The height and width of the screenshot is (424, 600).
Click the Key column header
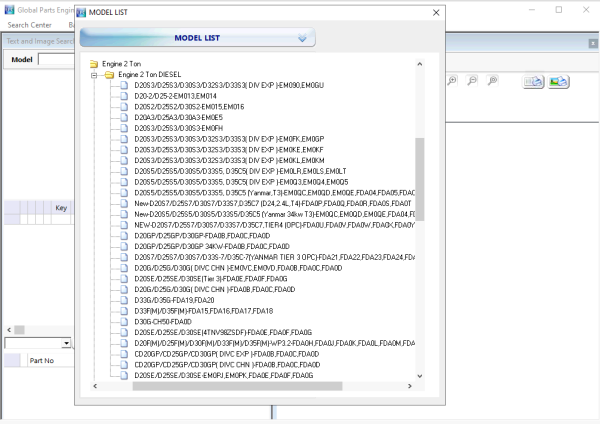tap(61, 208)
